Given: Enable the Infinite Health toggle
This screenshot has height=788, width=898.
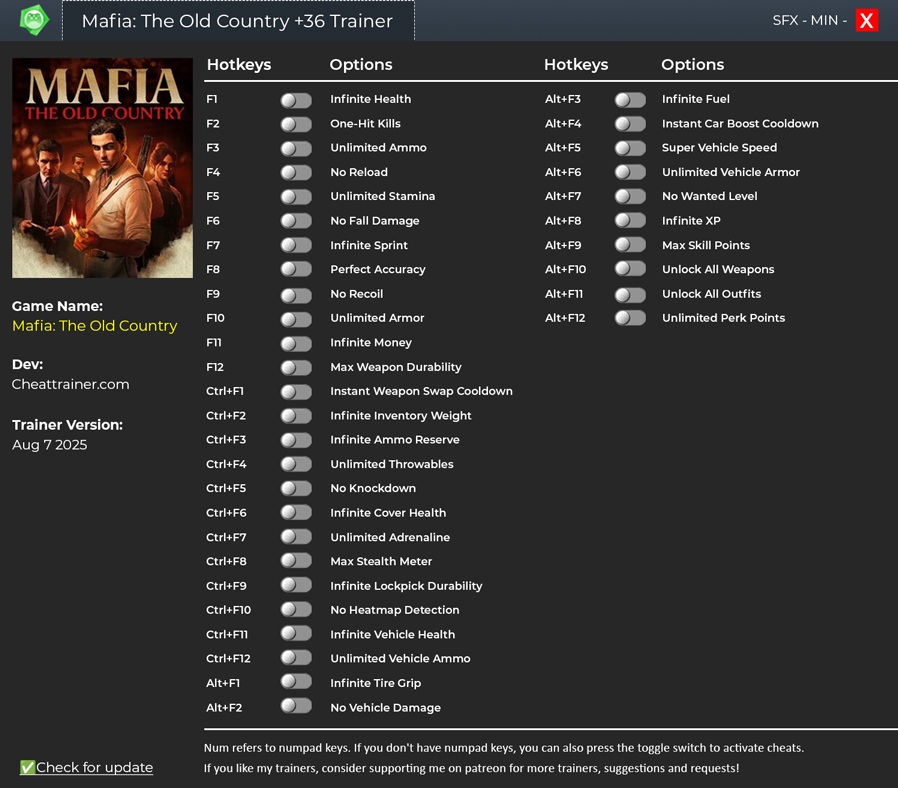Looking at the screenshot, I should [296, 100].
